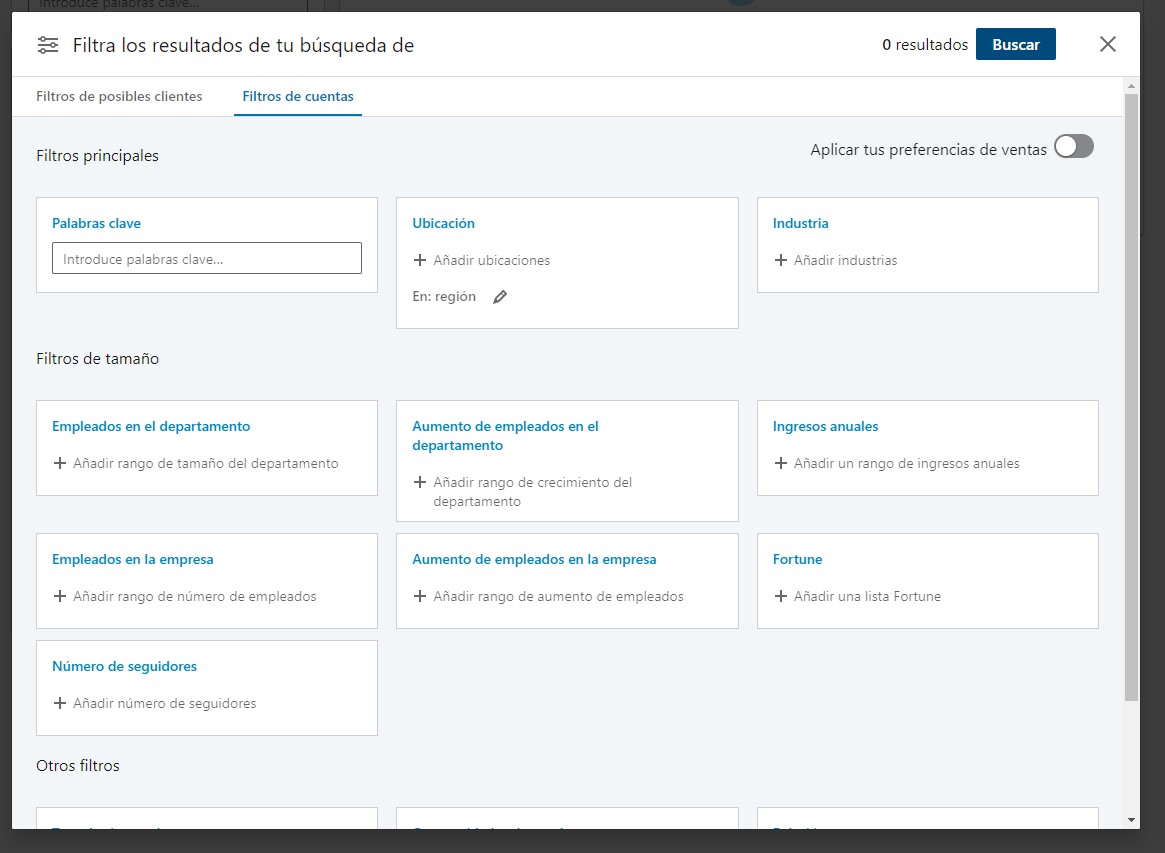Click plus icon for Añadir número de seguidores
Image resolution: width=1165 pixels, height=853 pixels.
click(x=60, y=703)
